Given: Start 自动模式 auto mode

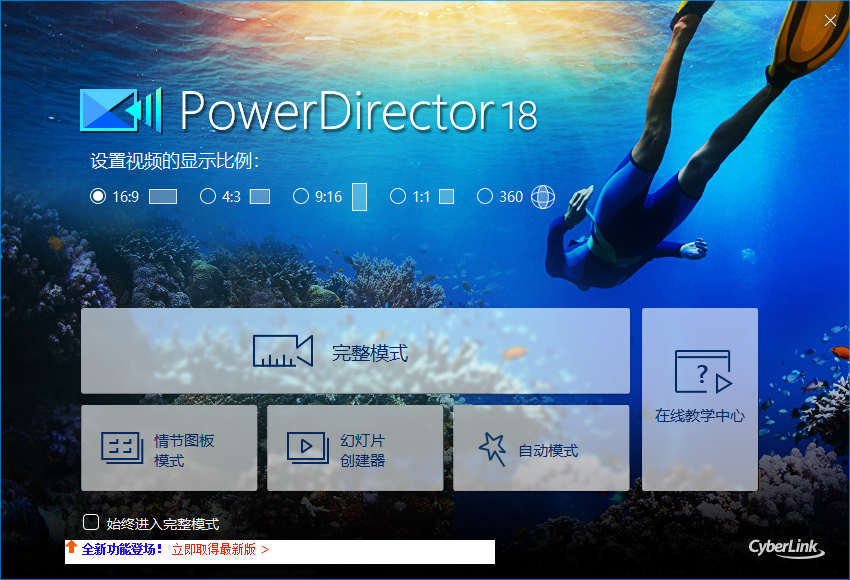Looking at the screenshot, I should click(x=541, y=448).
